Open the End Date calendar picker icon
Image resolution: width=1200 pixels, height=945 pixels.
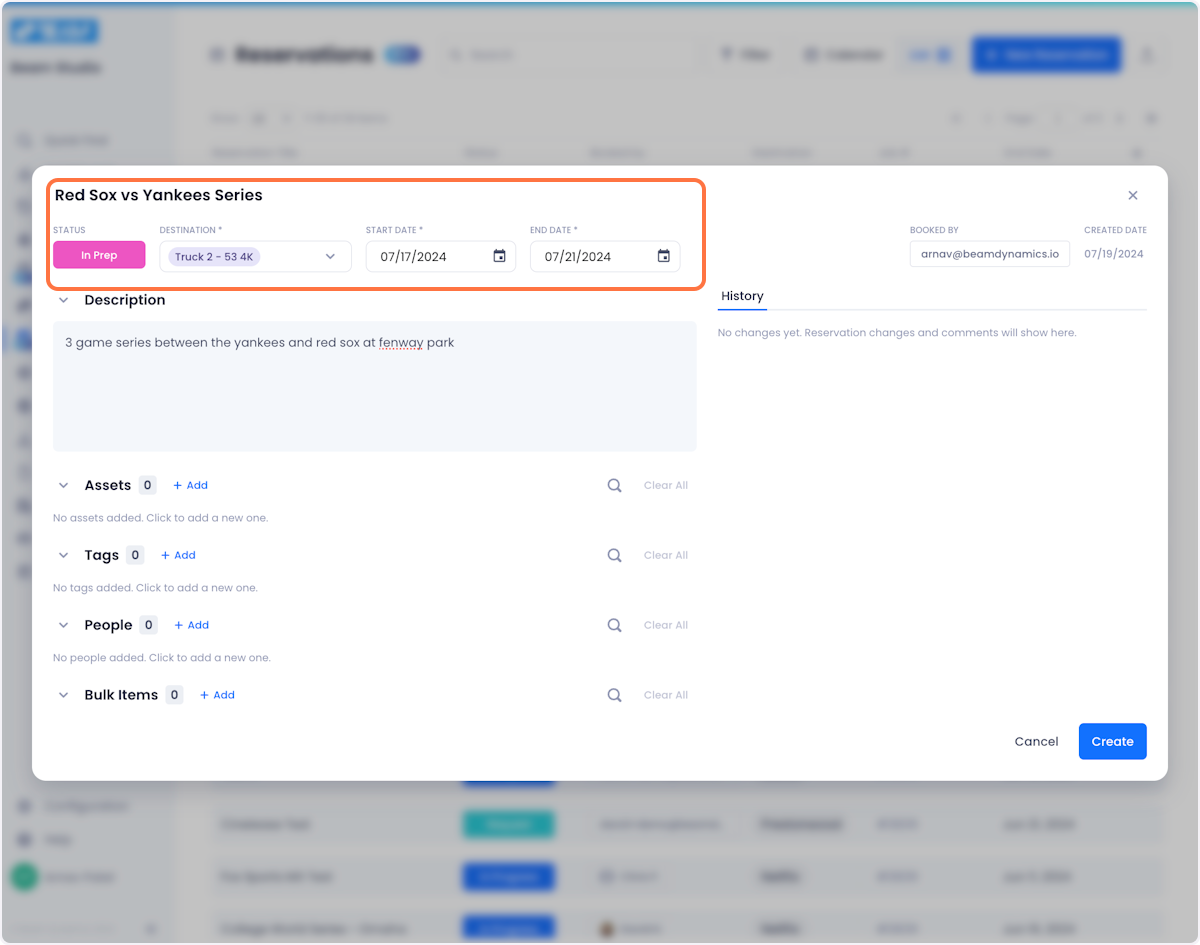pos(663,256)
